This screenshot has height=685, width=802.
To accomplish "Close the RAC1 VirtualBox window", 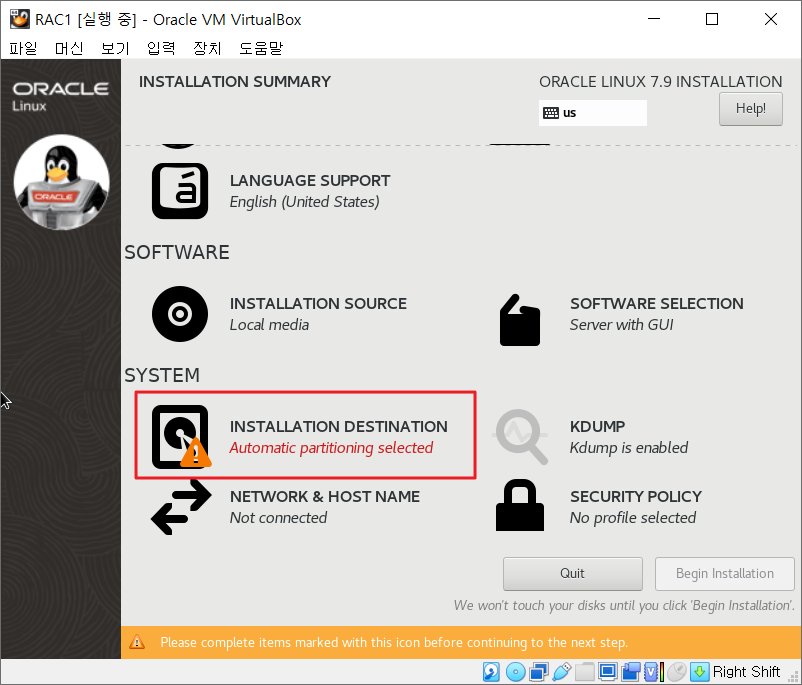I will pyautogui.click(x=770, y=19).
